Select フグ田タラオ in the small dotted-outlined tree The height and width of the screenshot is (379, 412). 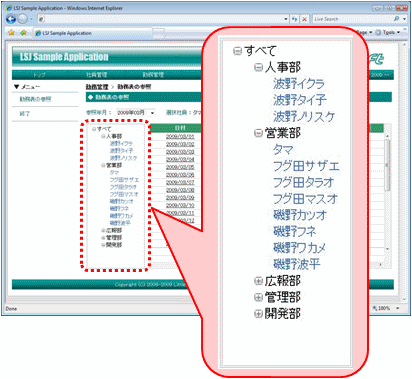coord(123,187)
